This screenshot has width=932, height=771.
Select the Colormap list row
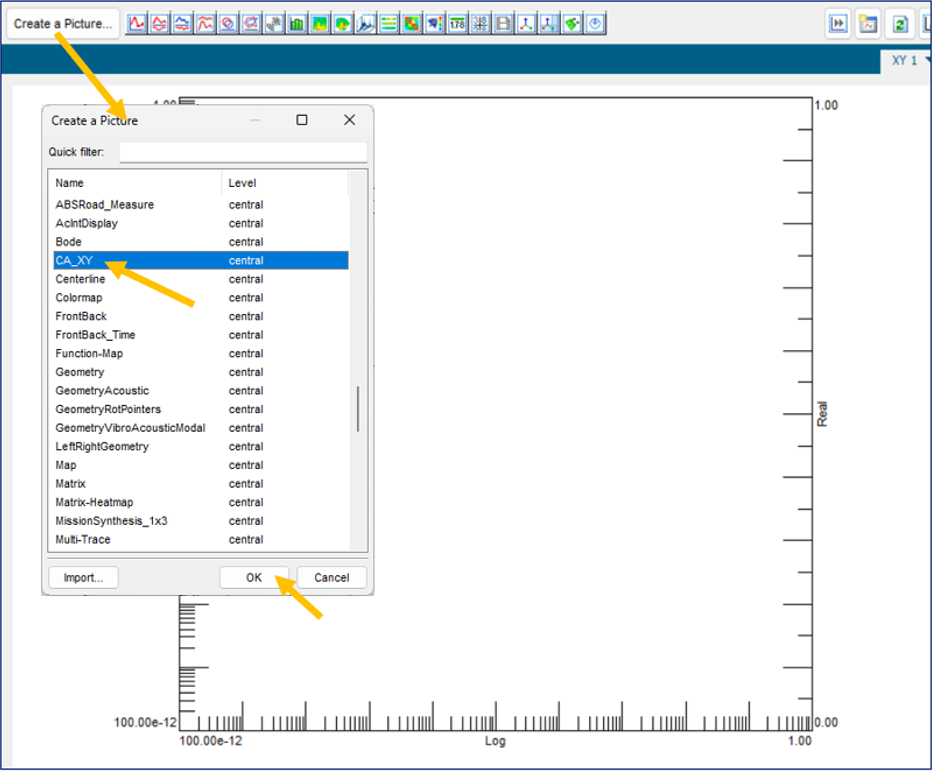201,298
